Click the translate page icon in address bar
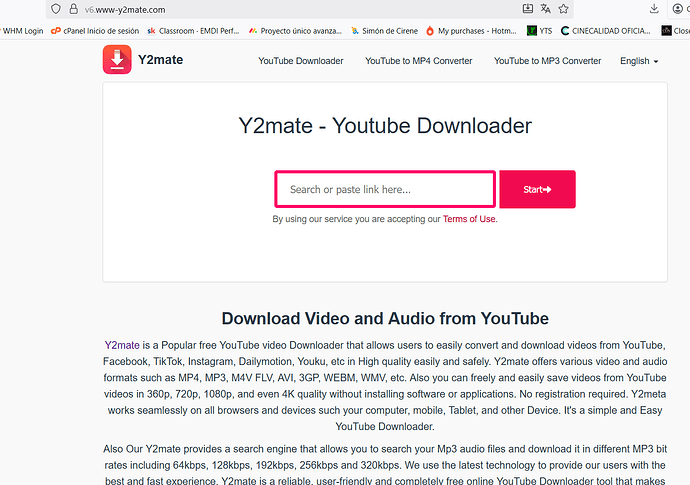 coord(547,9)
